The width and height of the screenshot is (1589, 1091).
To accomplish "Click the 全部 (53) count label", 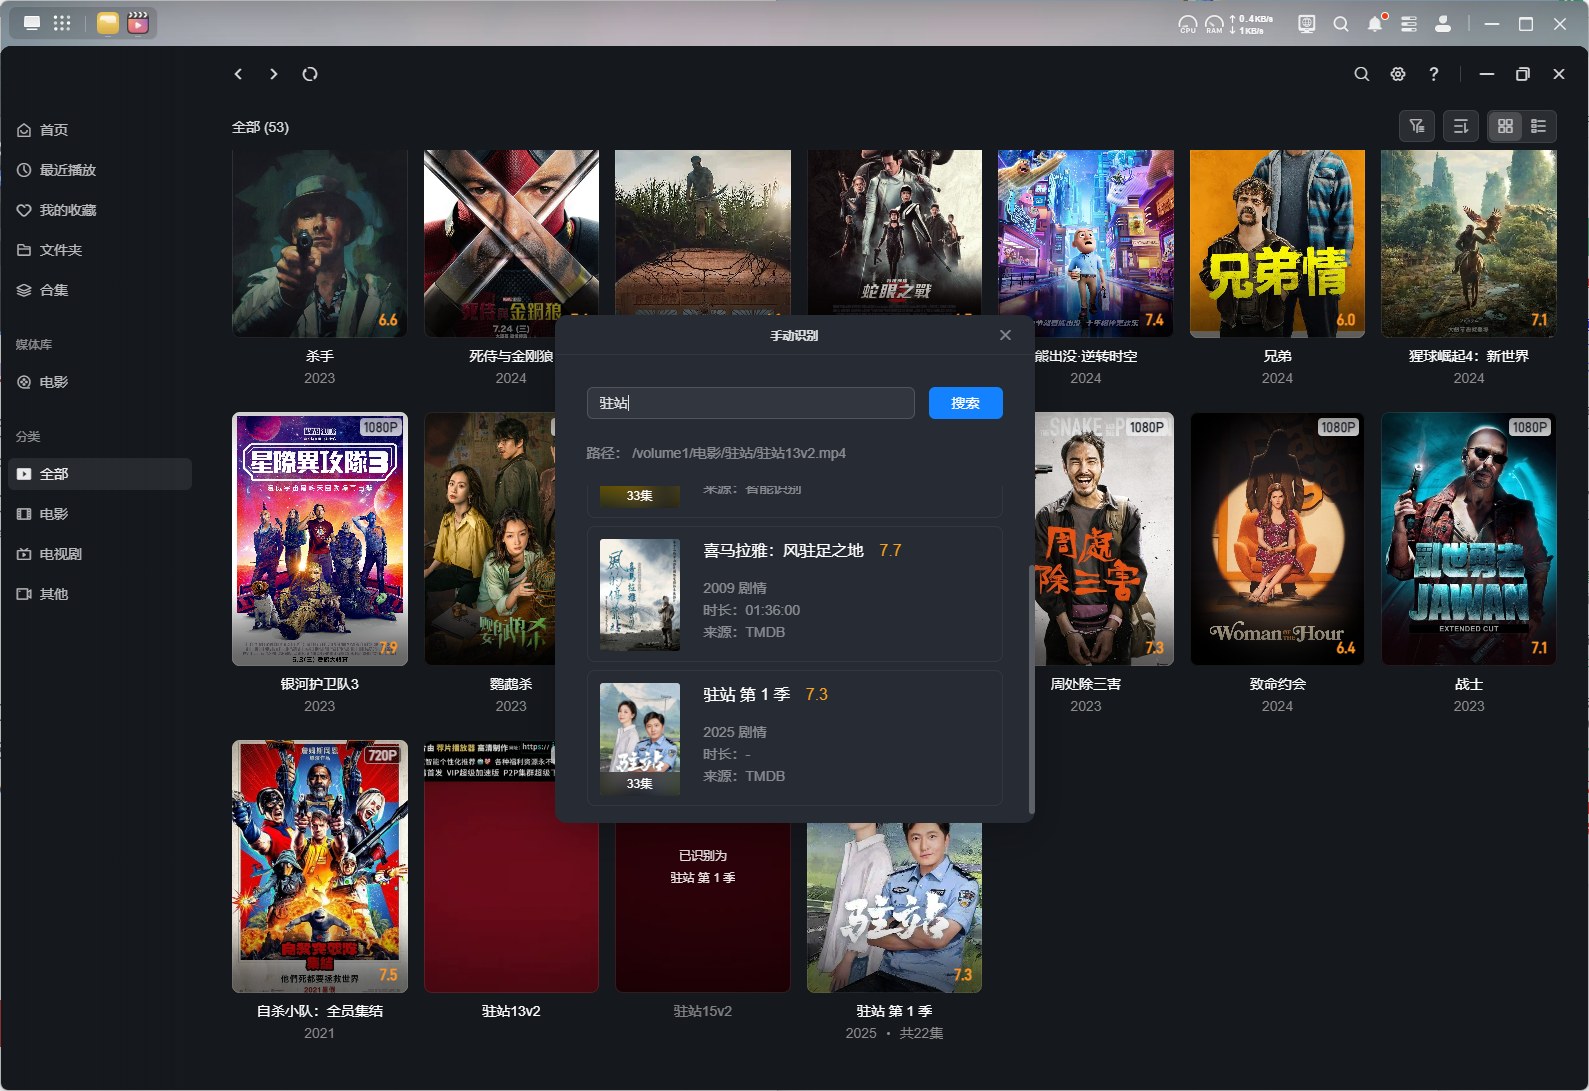I will point(260,127).
